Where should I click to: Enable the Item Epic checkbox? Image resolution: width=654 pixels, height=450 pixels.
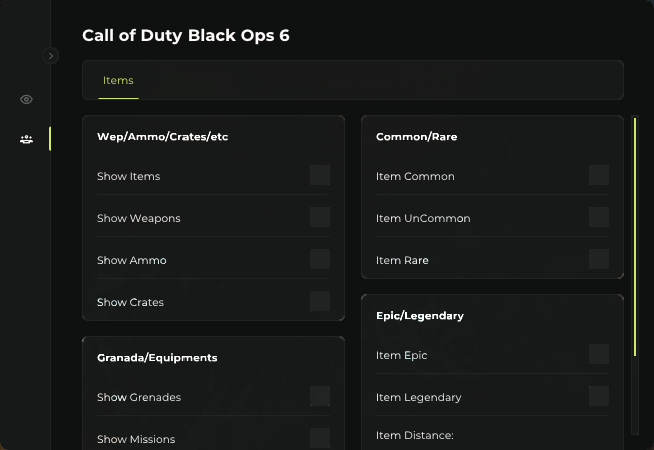tap(599, 354)
